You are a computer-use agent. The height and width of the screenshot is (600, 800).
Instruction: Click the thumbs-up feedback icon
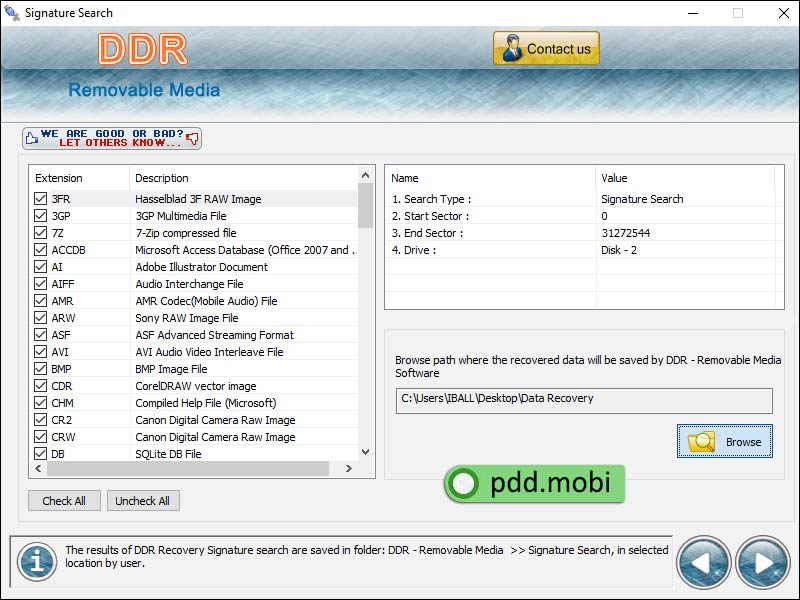point(34,136)
